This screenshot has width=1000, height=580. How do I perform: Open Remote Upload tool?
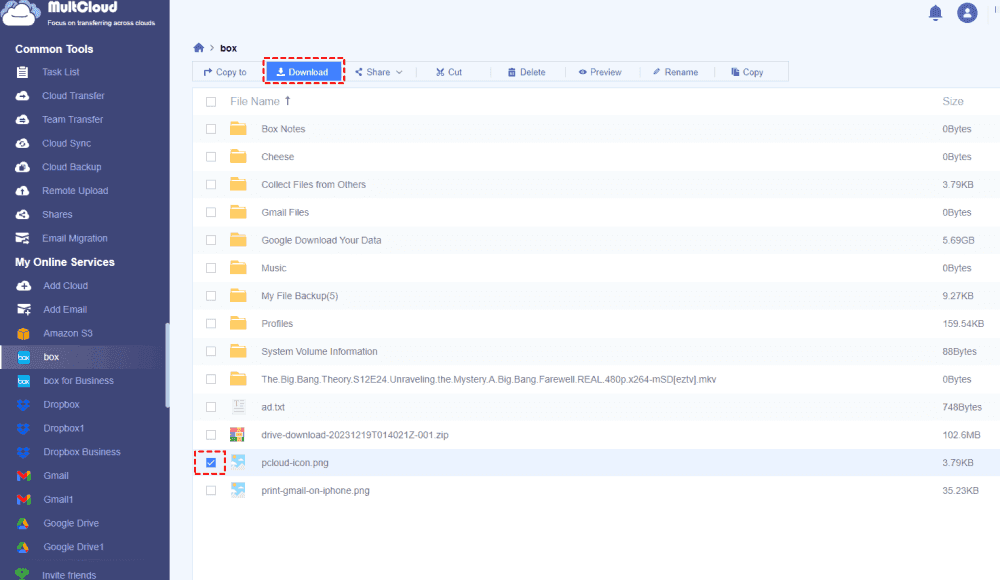pos(75,191)
